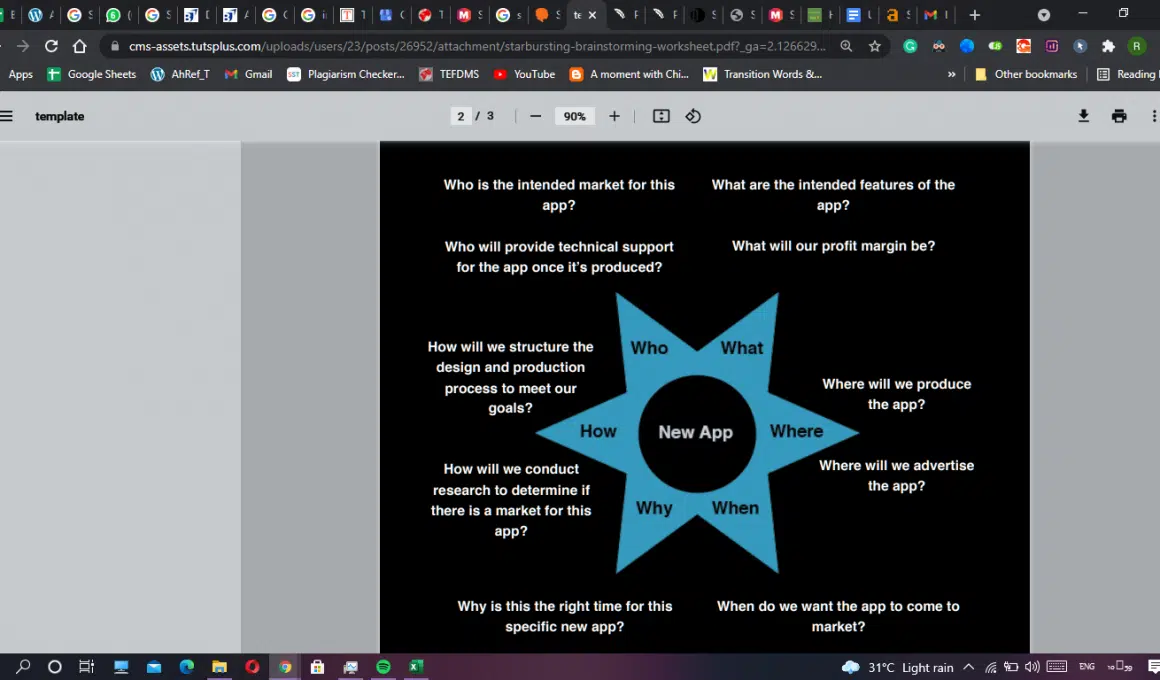The width and height of the screenshot is (1160, 680).
Task: Open the Chrome extensions puzzle icon
Action: point(1108,46)
